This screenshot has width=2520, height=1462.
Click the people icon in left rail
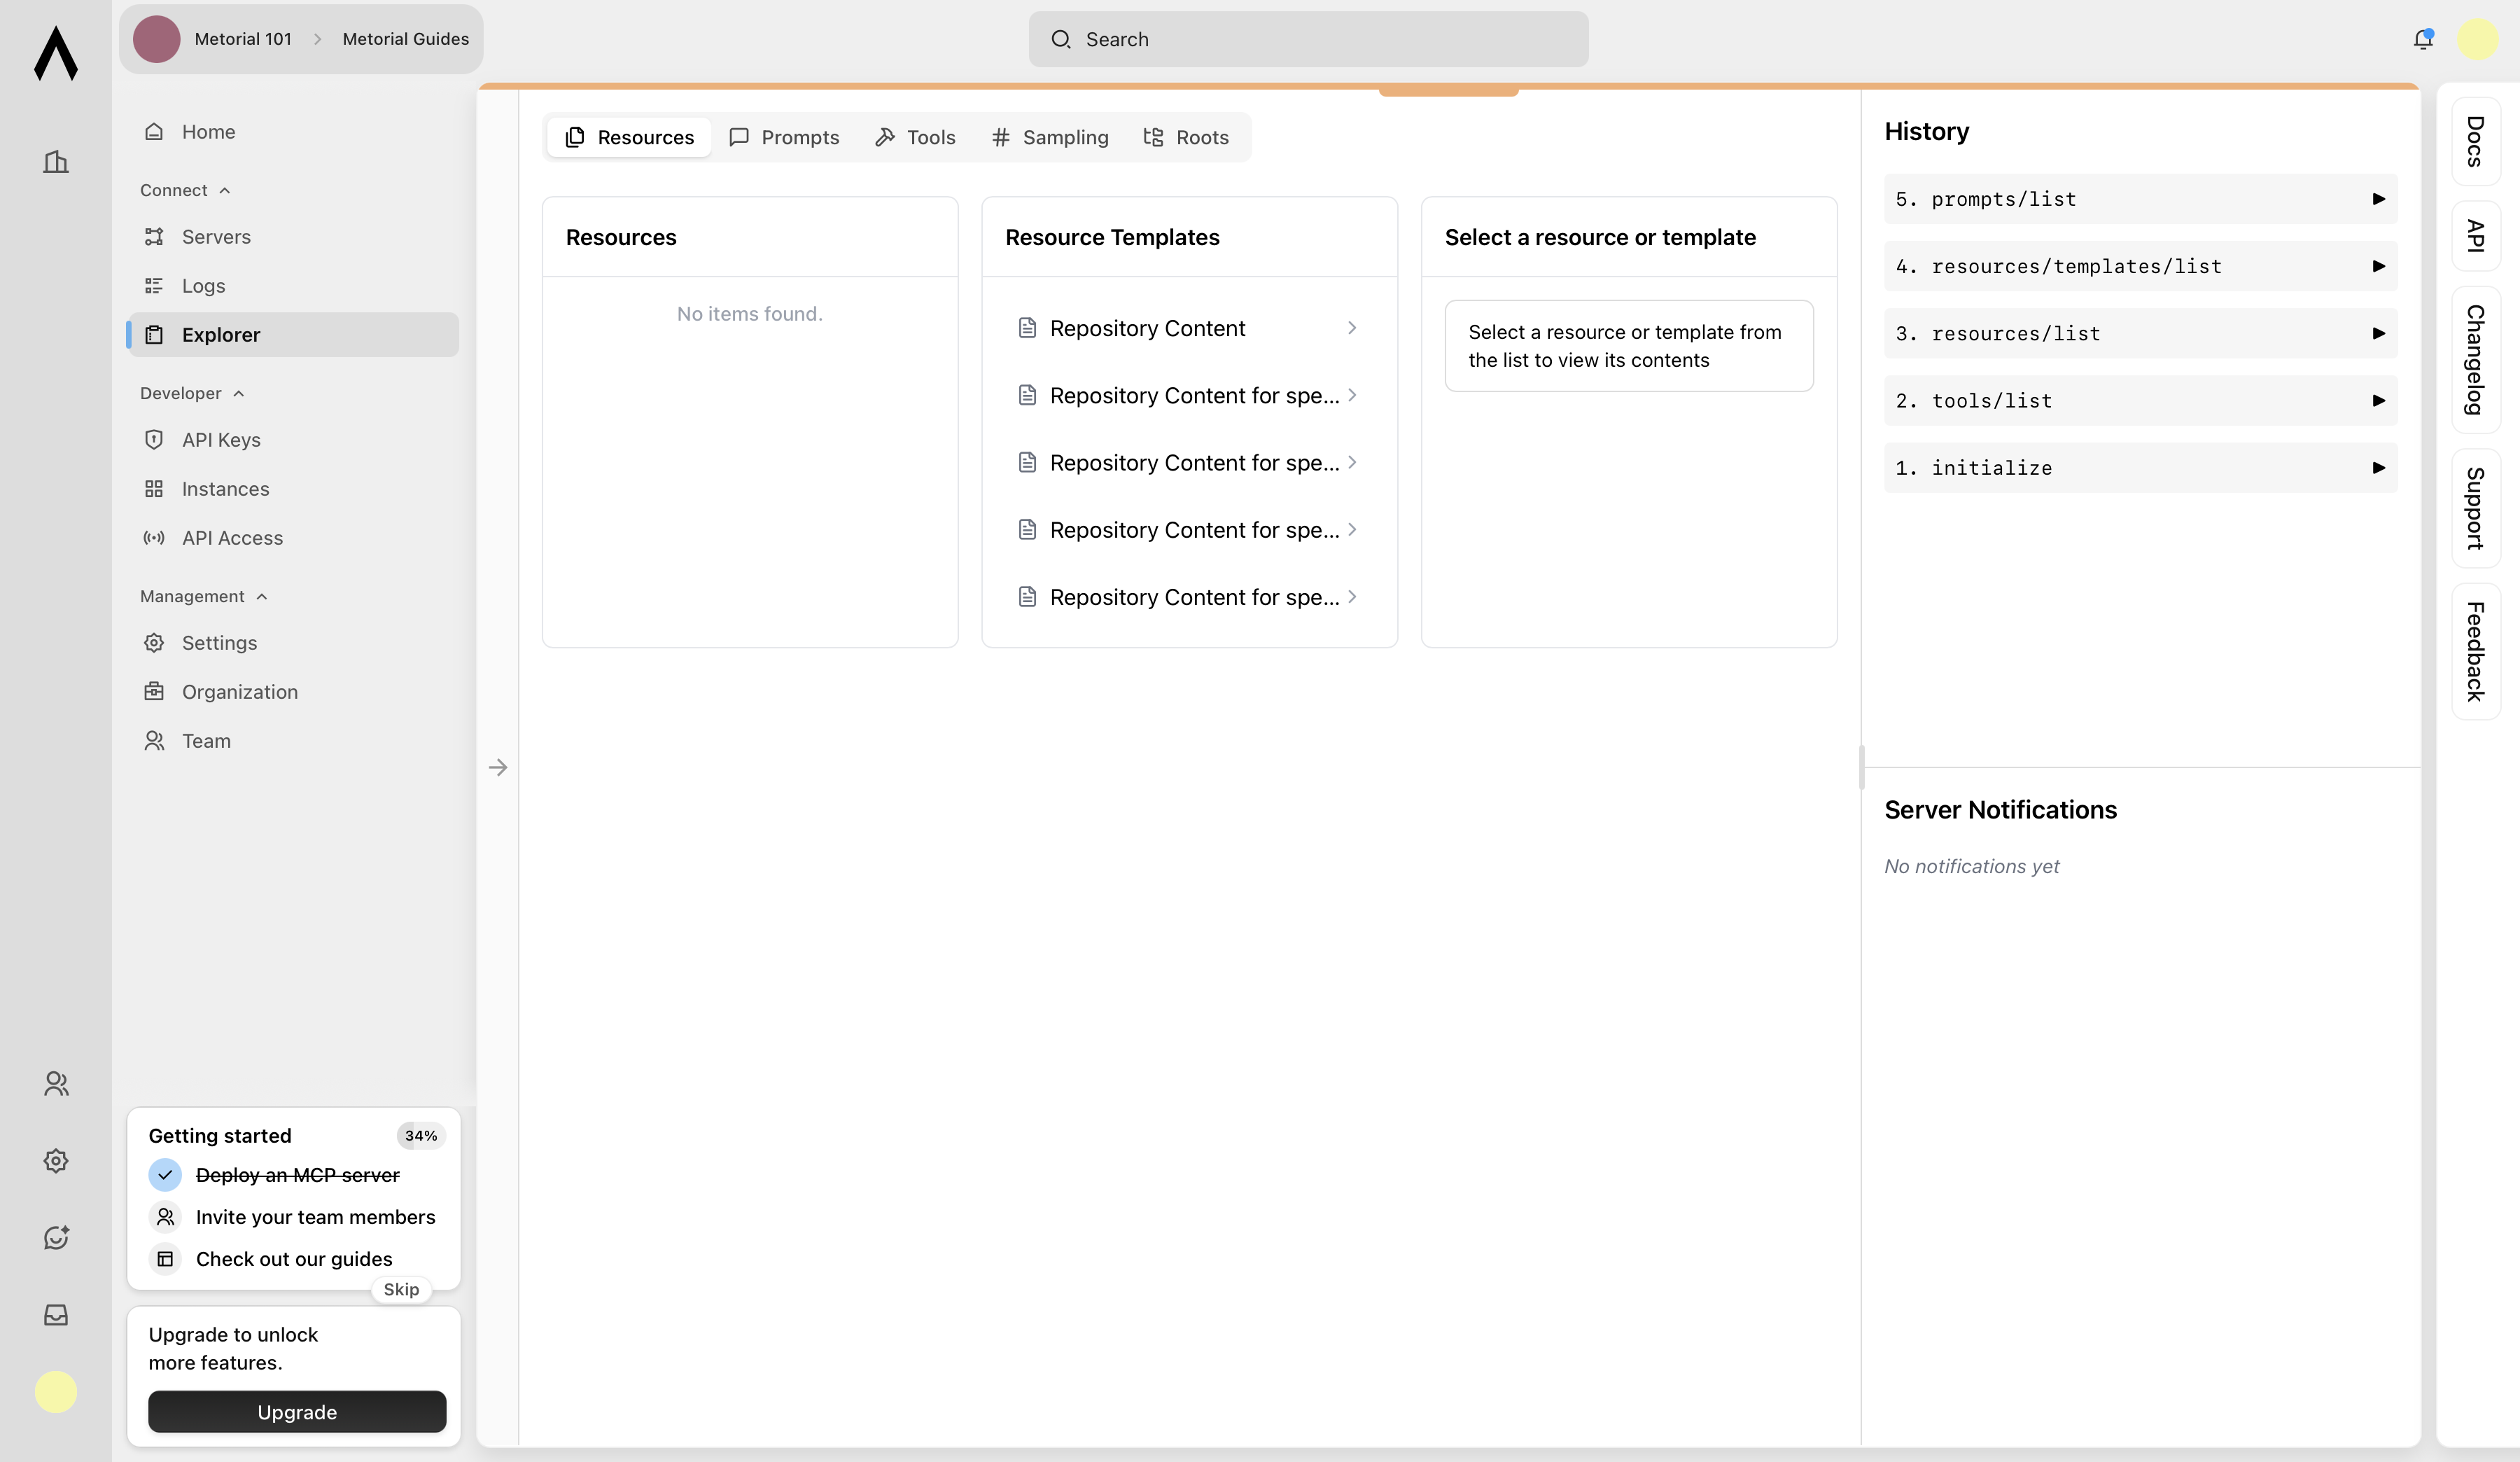[x=56, y=1083]
